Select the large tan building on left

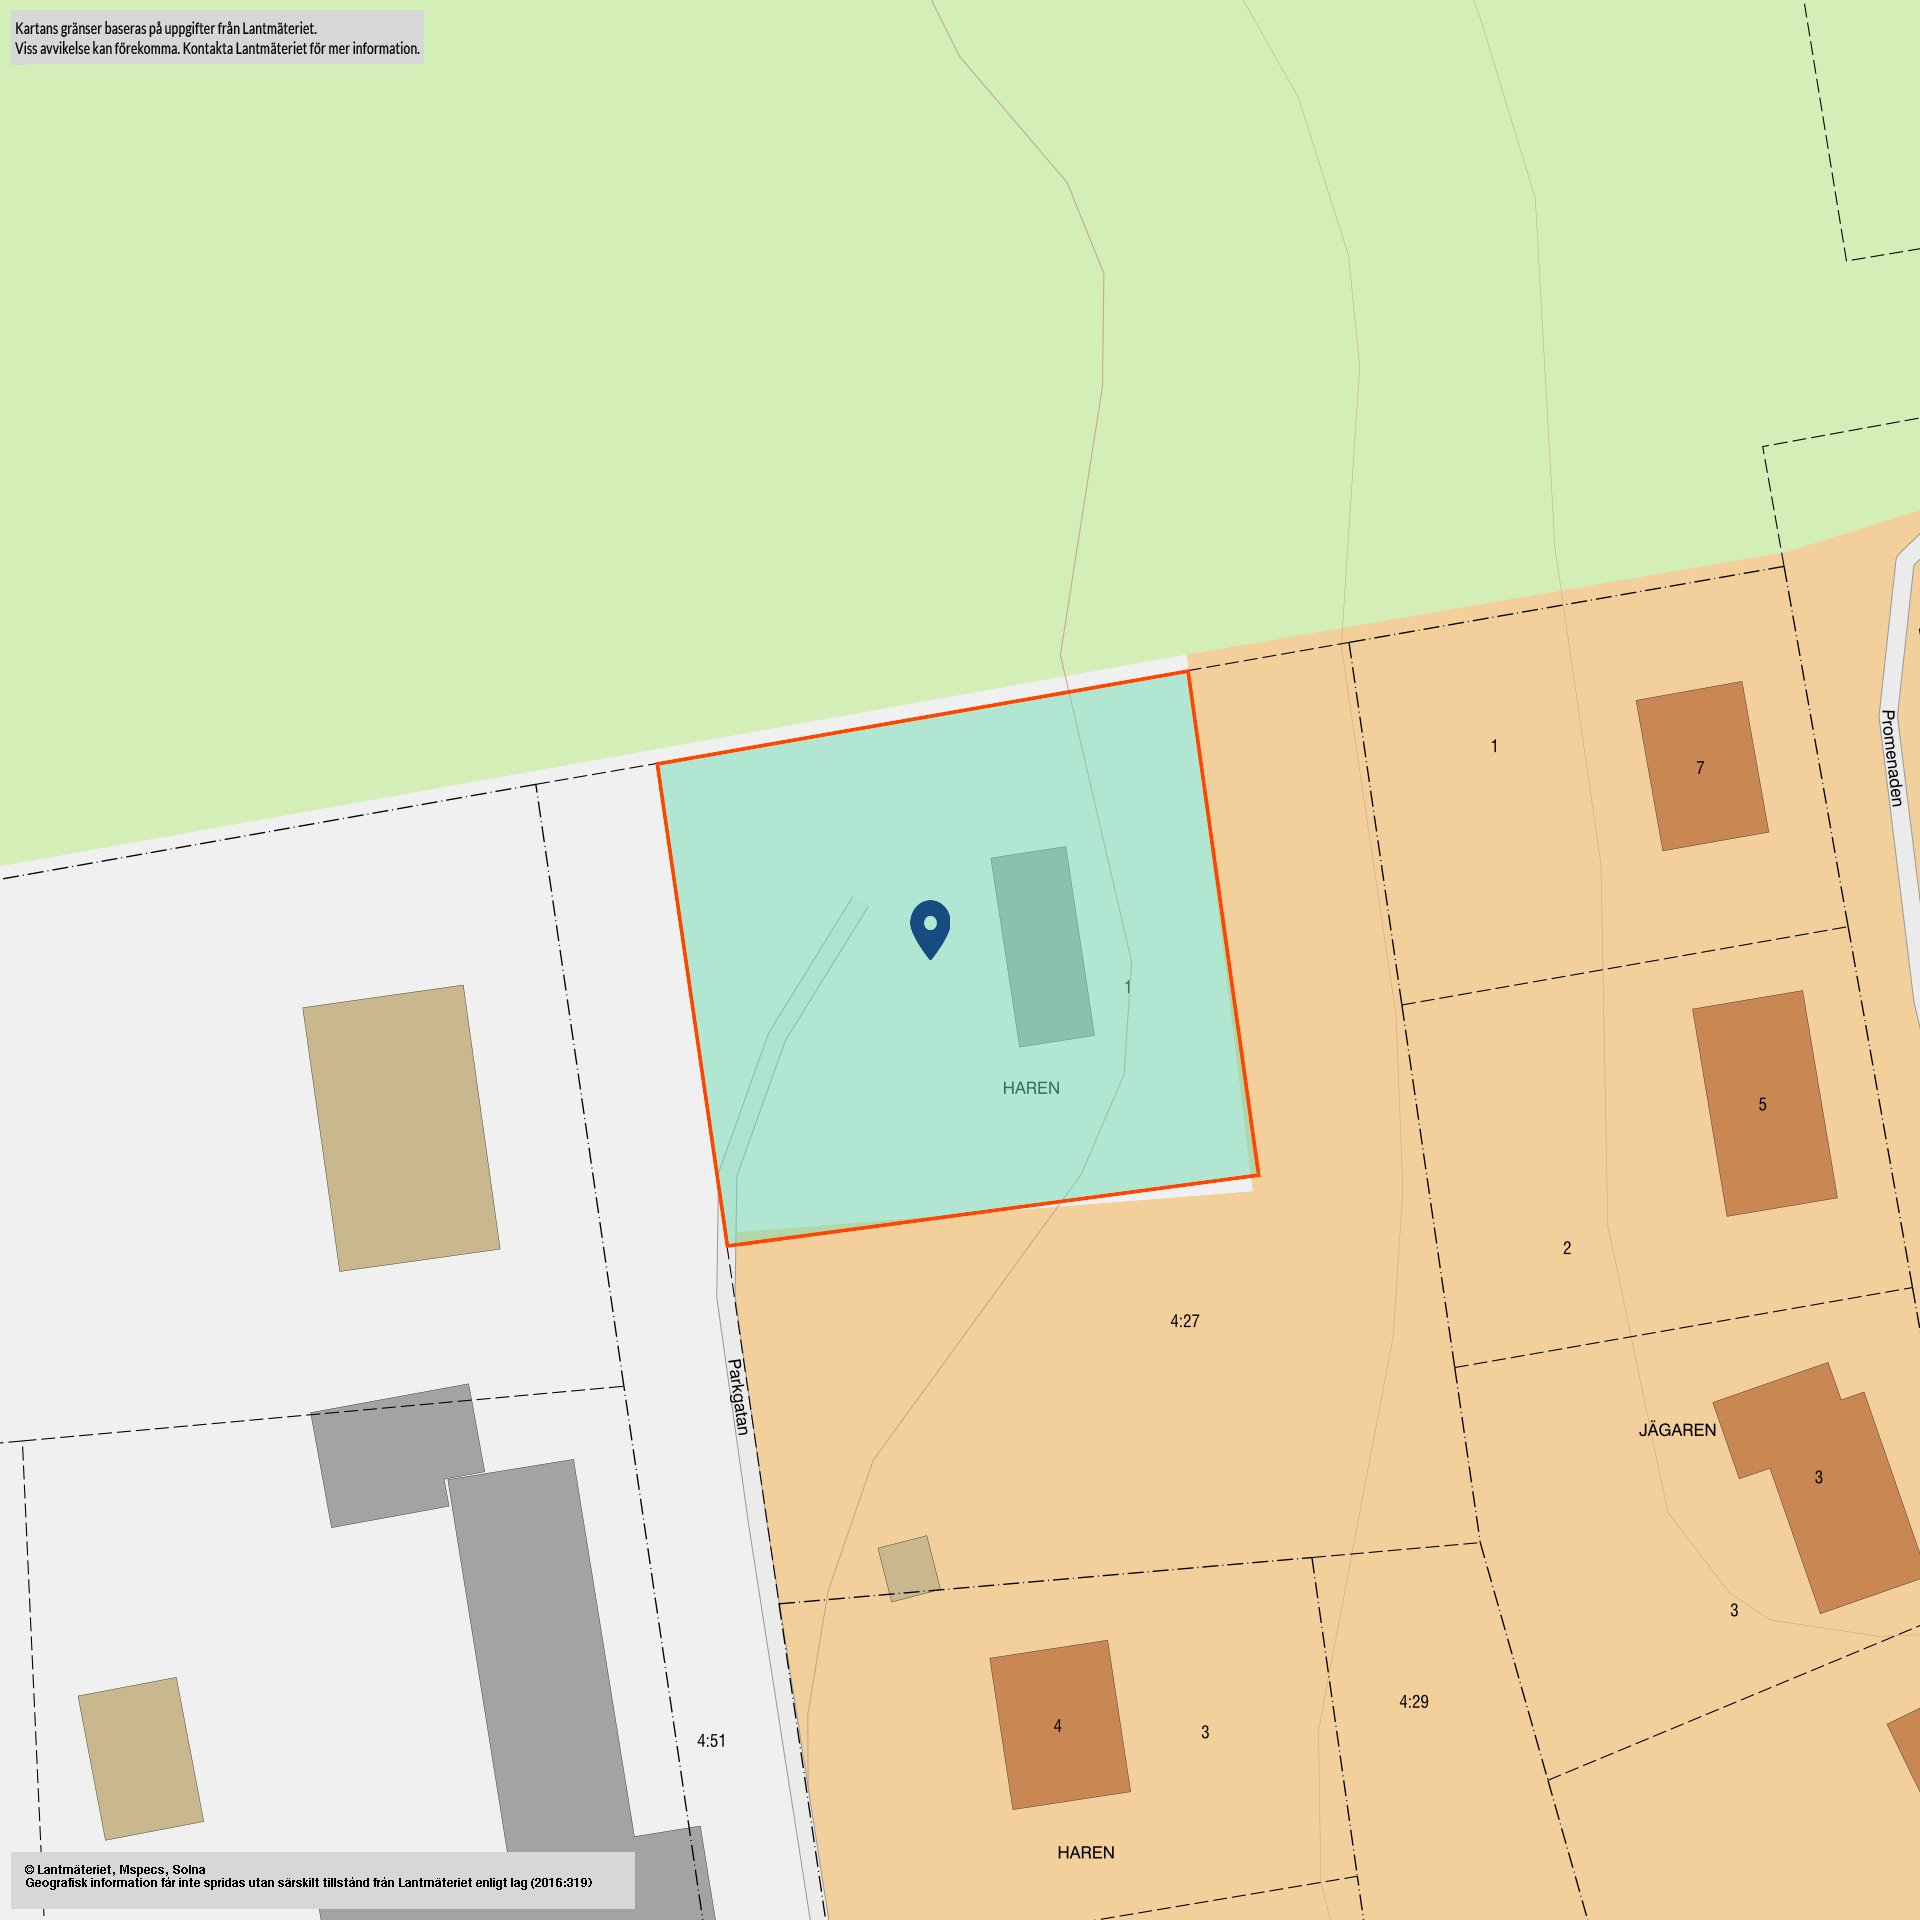click(401, 1128)
